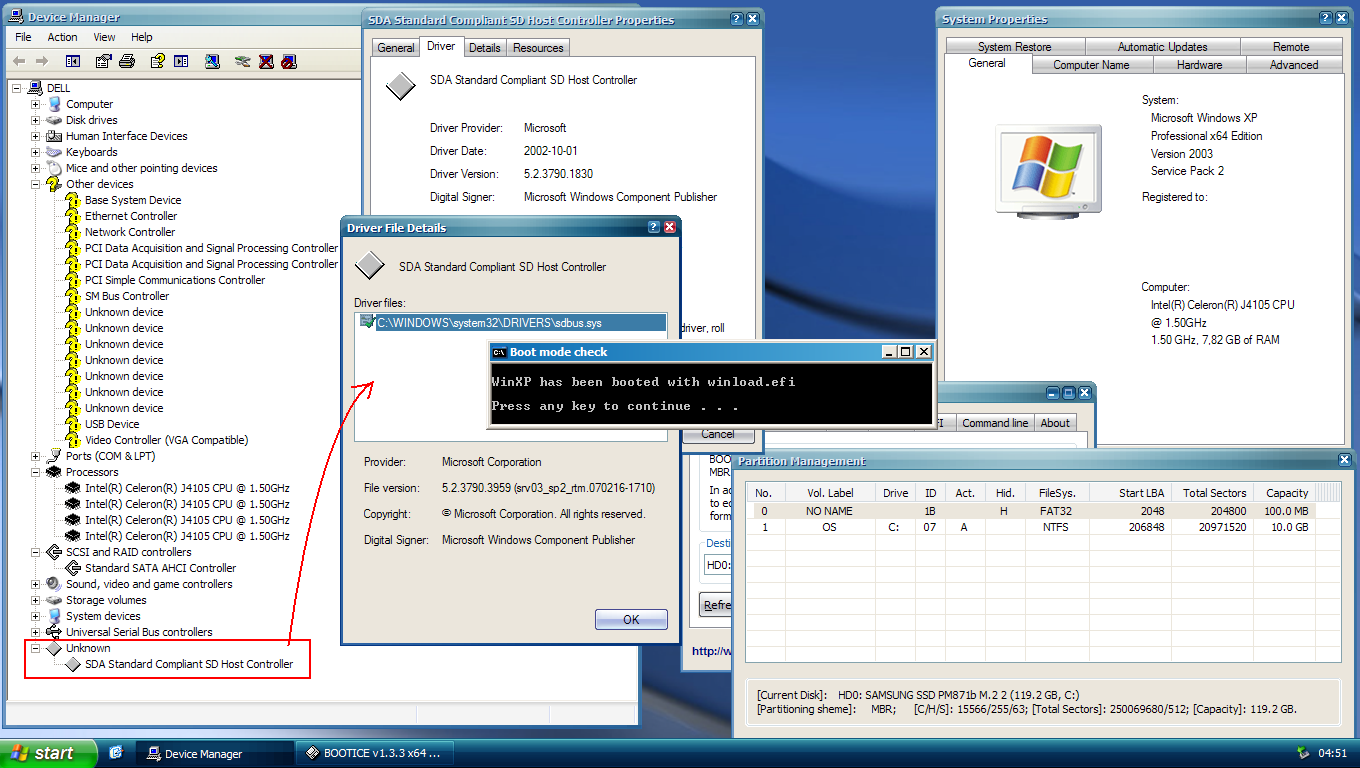Expand the Mice and other pointing devices node

pos(35,168)
